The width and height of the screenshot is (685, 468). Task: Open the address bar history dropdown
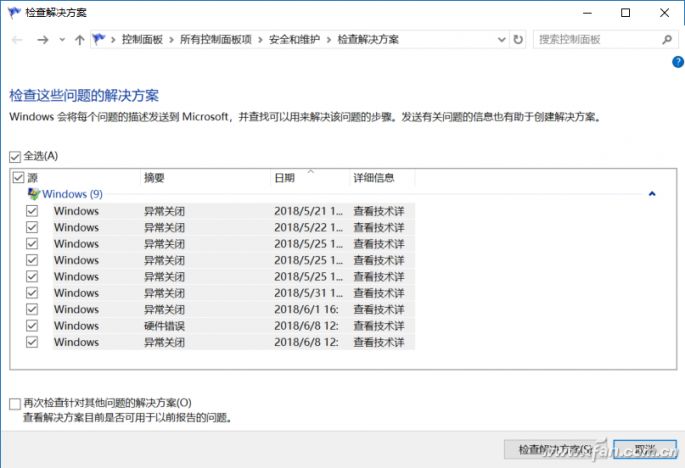(x=502, y=40)
